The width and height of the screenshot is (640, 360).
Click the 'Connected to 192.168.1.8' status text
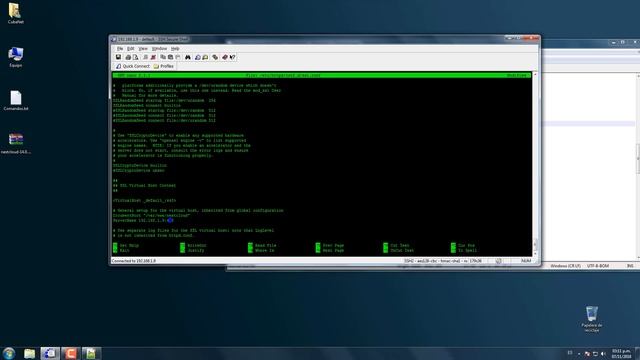point(133,260)
